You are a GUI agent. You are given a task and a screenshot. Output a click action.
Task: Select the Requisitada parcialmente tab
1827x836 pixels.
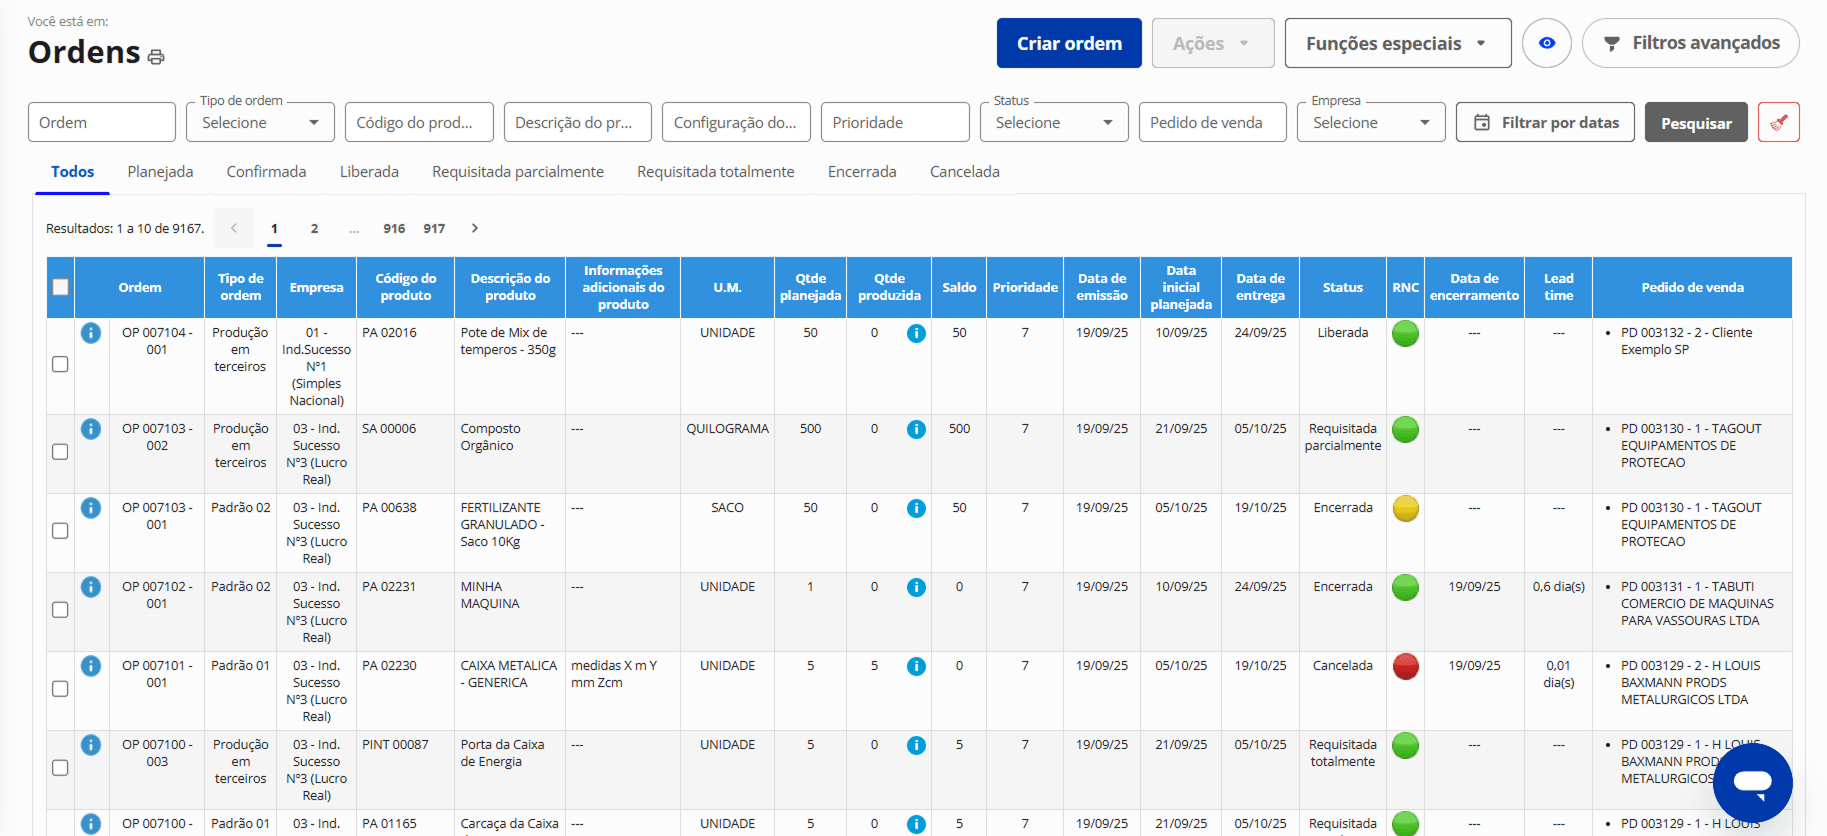coord(517,172)
